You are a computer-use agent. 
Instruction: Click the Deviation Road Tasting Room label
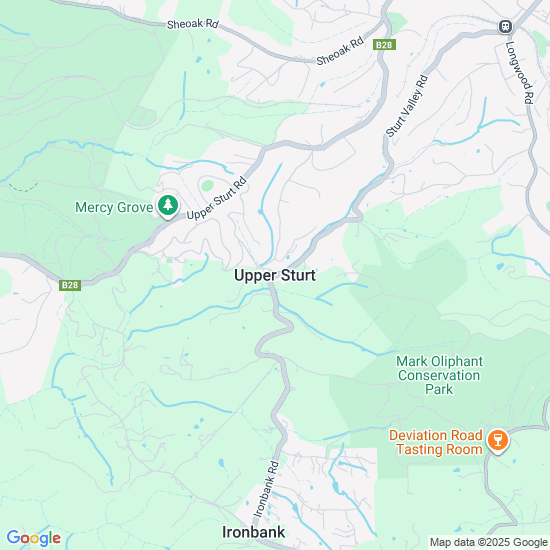click(x=436, y=442)
